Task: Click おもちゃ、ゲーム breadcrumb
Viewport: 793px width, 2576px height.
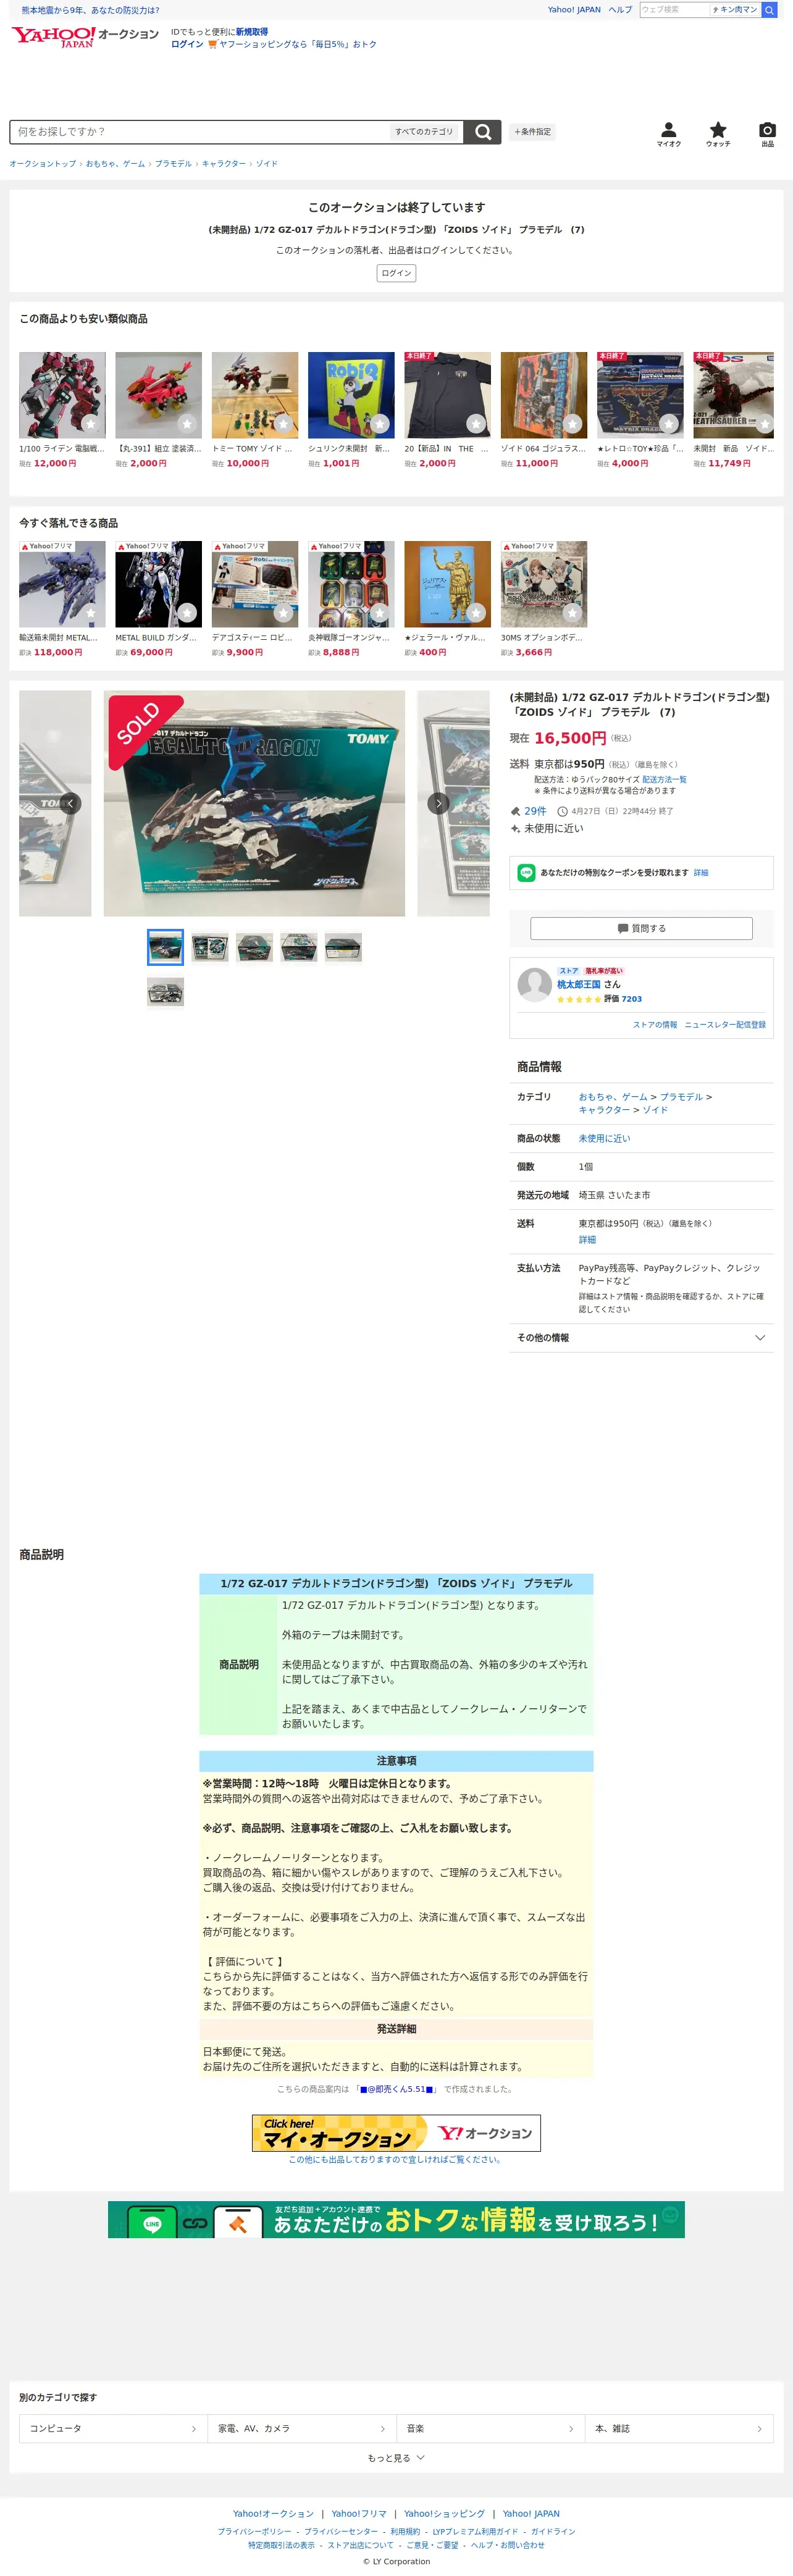Action: 115,164
